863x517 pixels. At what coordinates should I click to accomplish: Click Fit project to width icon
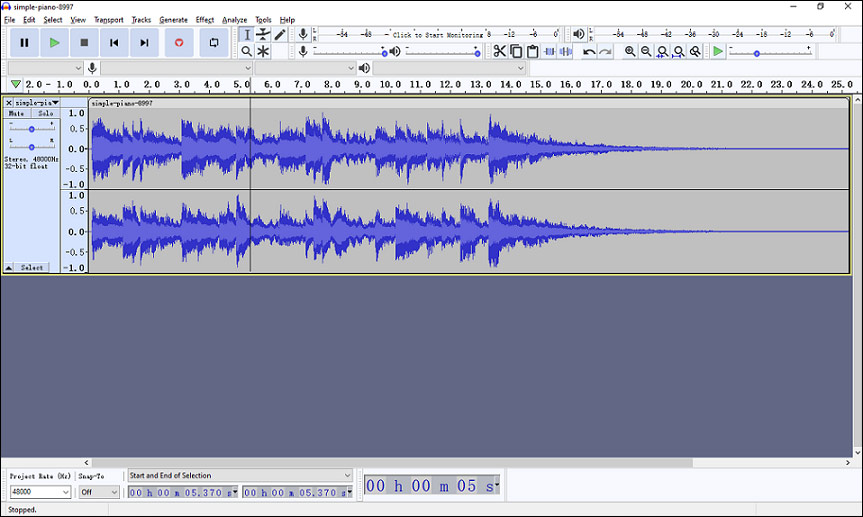point(679,51)
